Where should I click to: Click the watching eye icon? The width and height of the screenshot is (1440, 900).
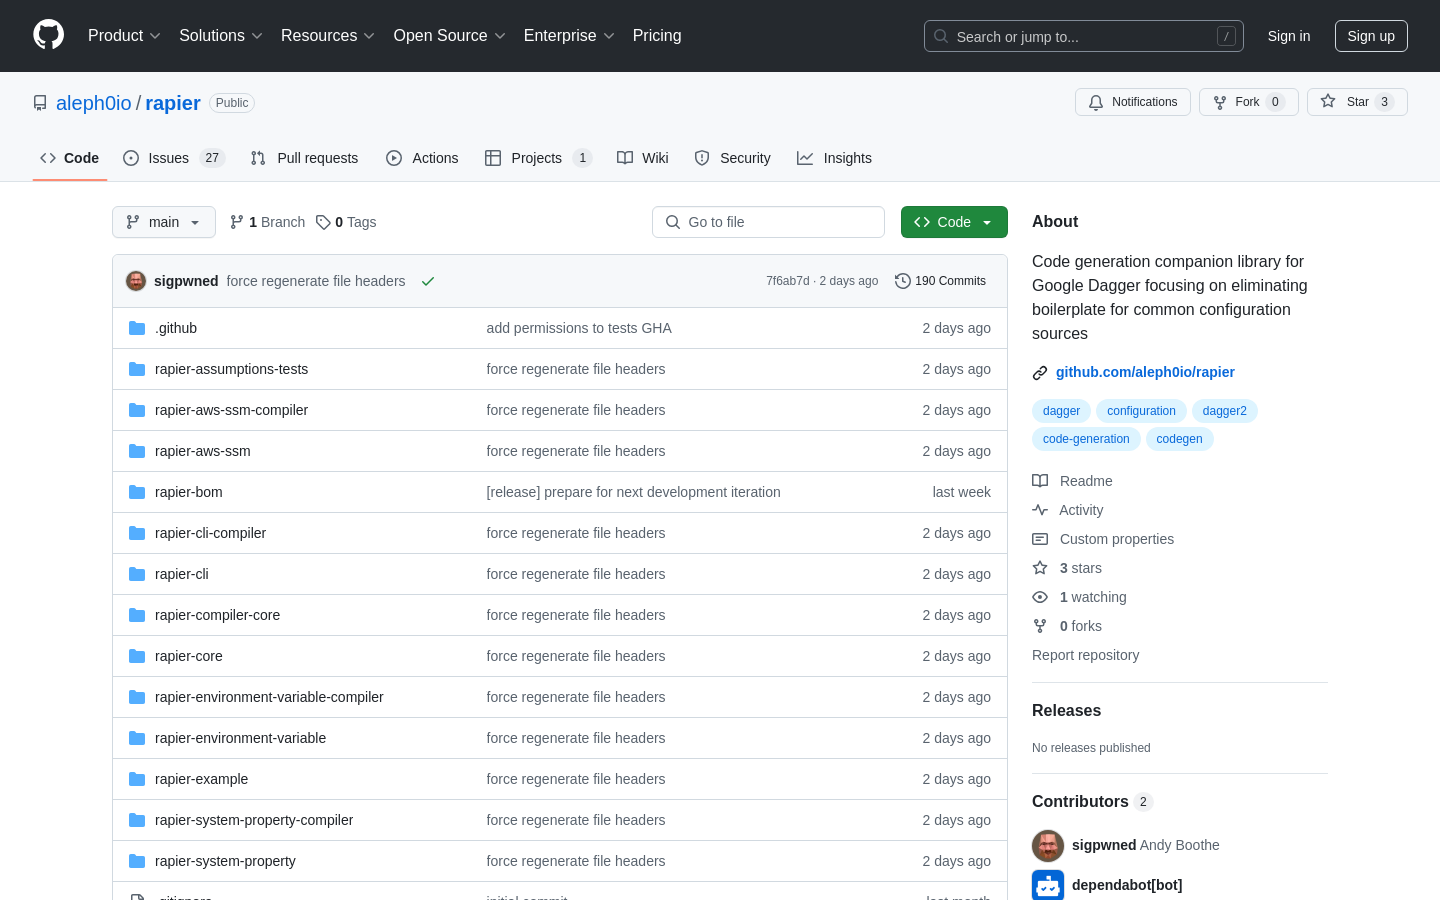[1040, 597]
